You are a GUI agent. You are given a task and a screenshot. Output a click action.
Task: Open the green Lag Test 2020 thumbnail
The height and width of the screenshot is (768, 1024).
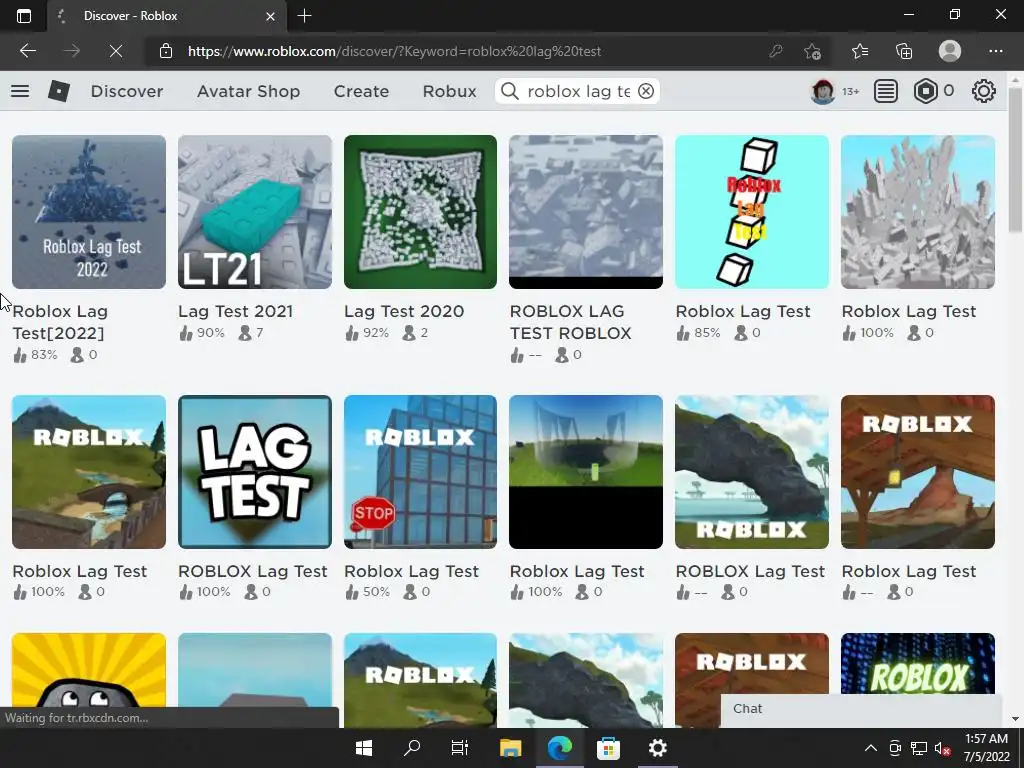click(420, 212)
